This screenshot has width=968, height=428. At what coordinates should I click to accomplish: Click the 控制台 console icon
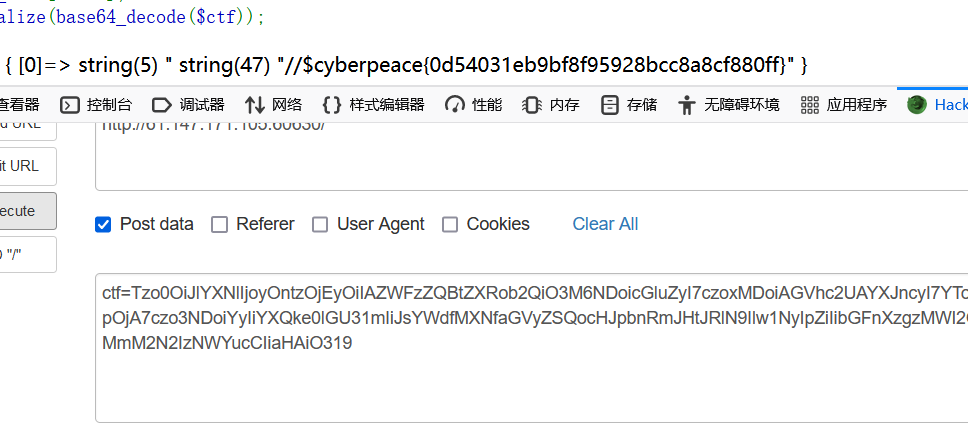coord(70,105)
